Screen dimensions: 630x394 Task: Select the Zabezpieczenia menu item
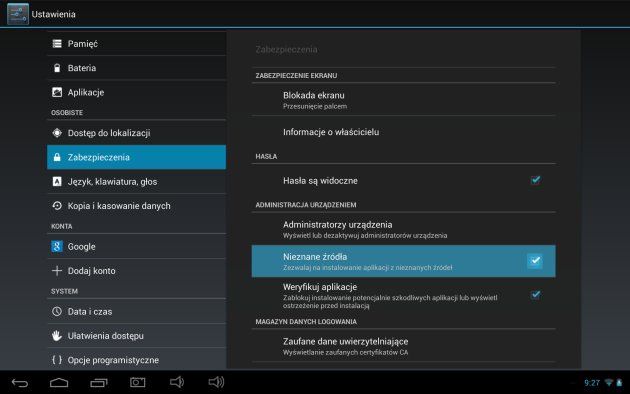[x=136, y=157]
